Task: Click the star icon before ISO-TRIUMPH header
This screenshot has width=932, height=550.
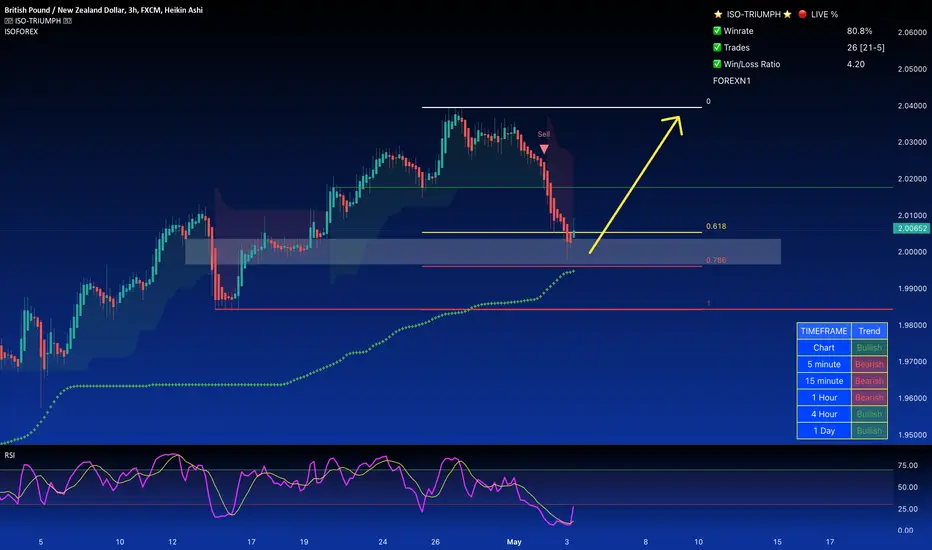Action: tap(718, 14)
